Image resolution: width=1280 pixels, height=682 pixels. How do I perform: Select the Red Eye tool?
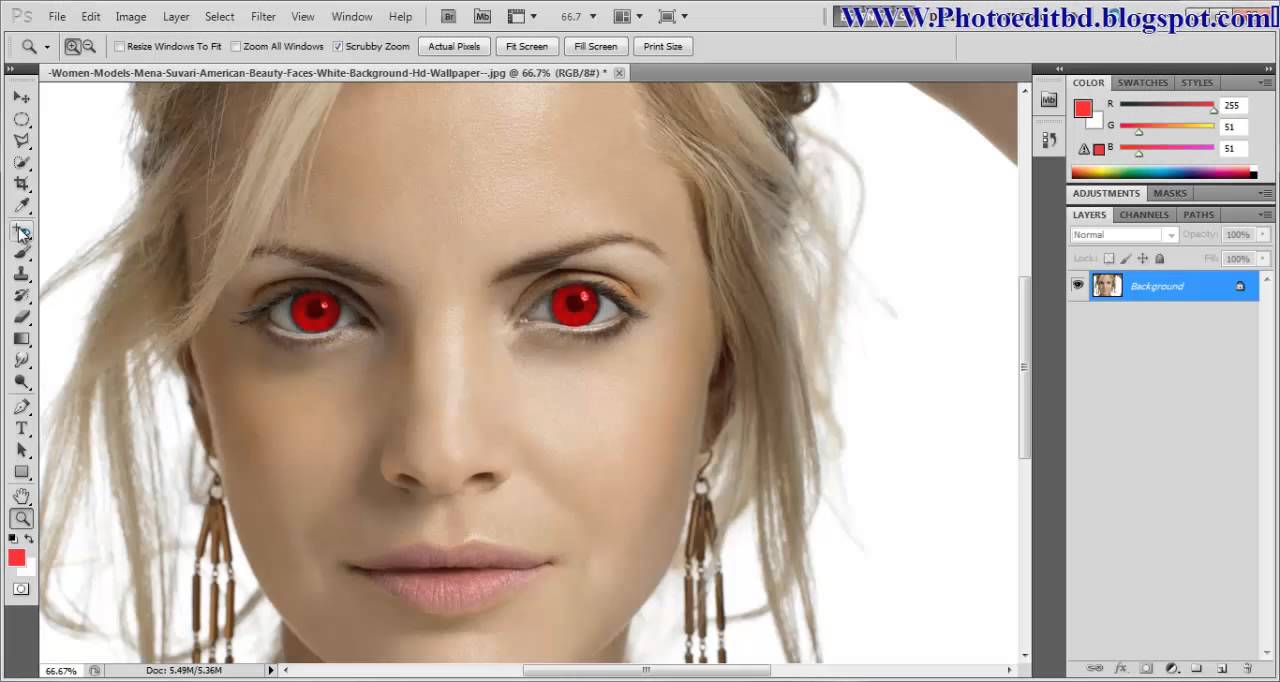pyautogui.click(x=21, y=232)
